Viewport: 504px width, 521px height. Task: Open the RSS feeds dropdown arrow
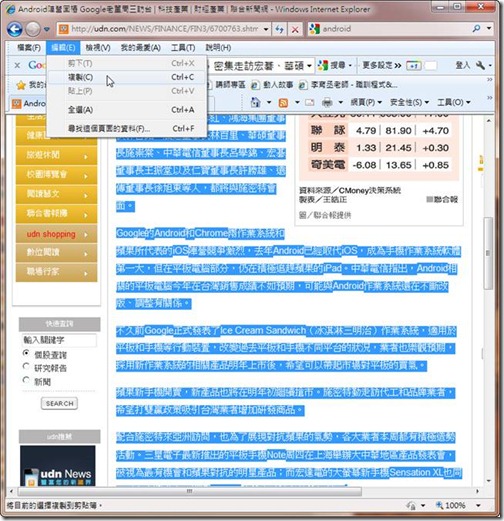tap(297, 102)
